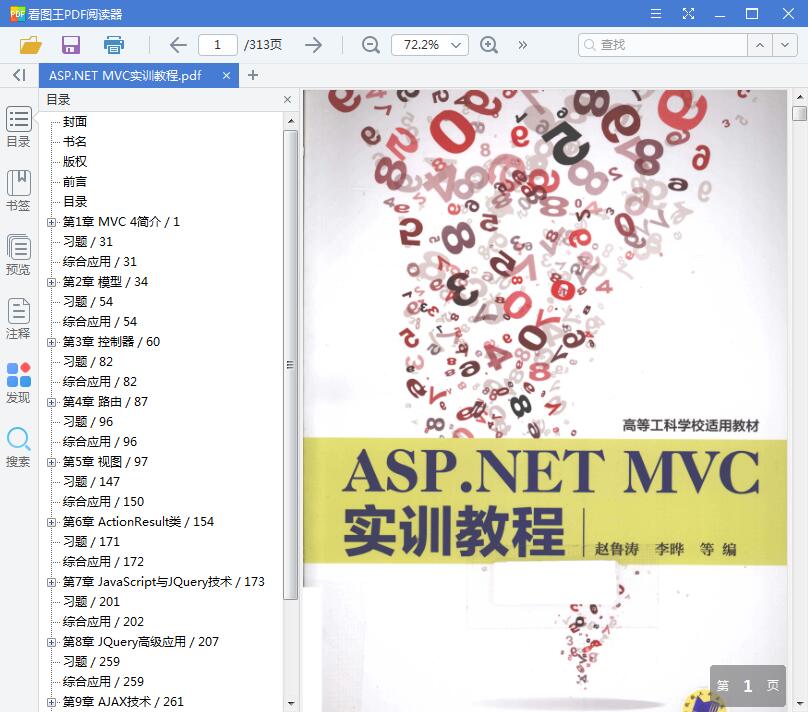Open 综合应用 / 150 outline entry
Image resolution: width=808 pixels, height=712 pixels.
pyautogui.click(x=104, y=502)
